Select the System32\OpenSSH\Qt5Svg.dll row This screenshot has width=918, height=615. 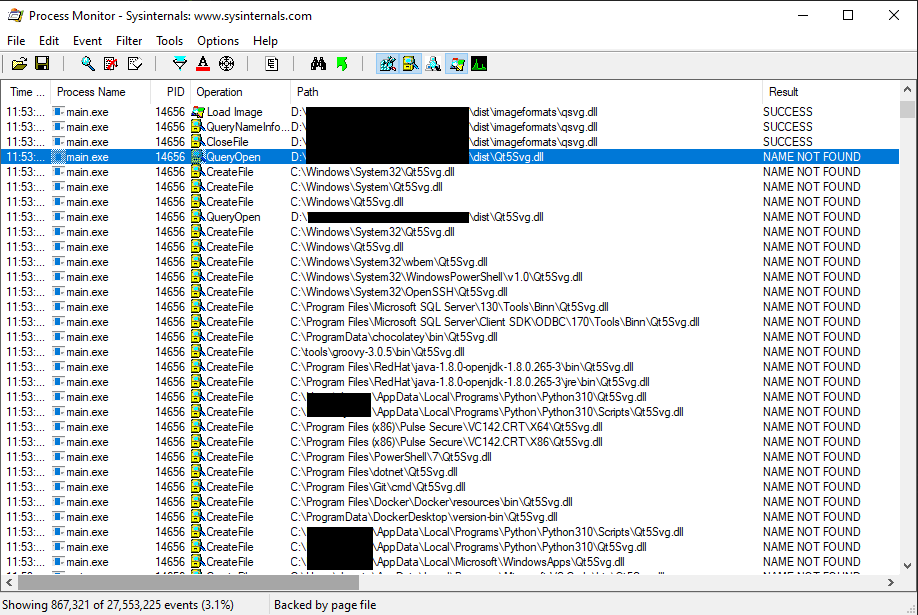(x=450, y=292)
